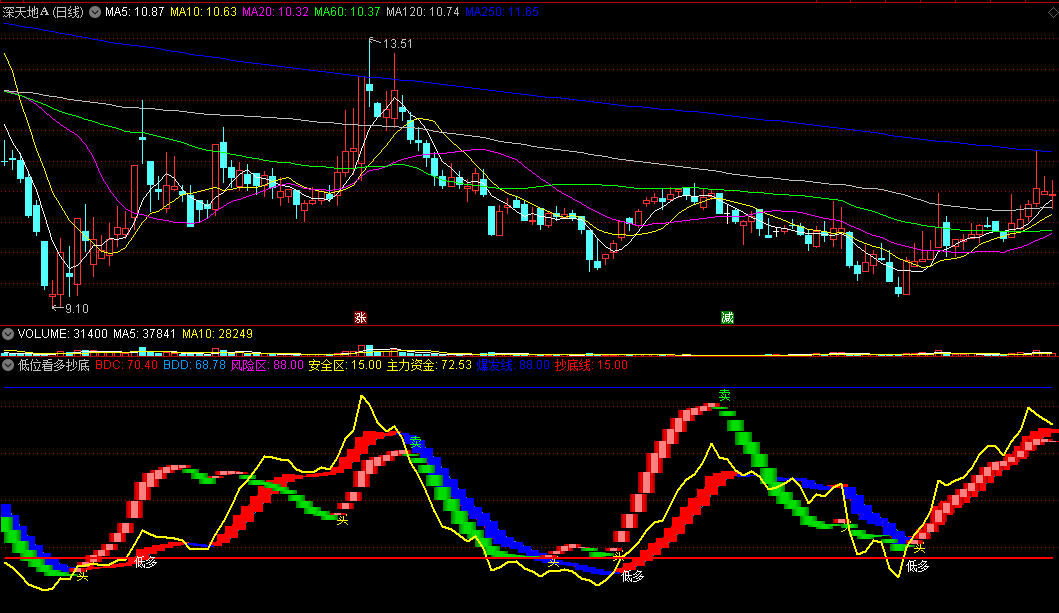
Task: Click the green MA60: 10.37 label
Action: [347, 12]
